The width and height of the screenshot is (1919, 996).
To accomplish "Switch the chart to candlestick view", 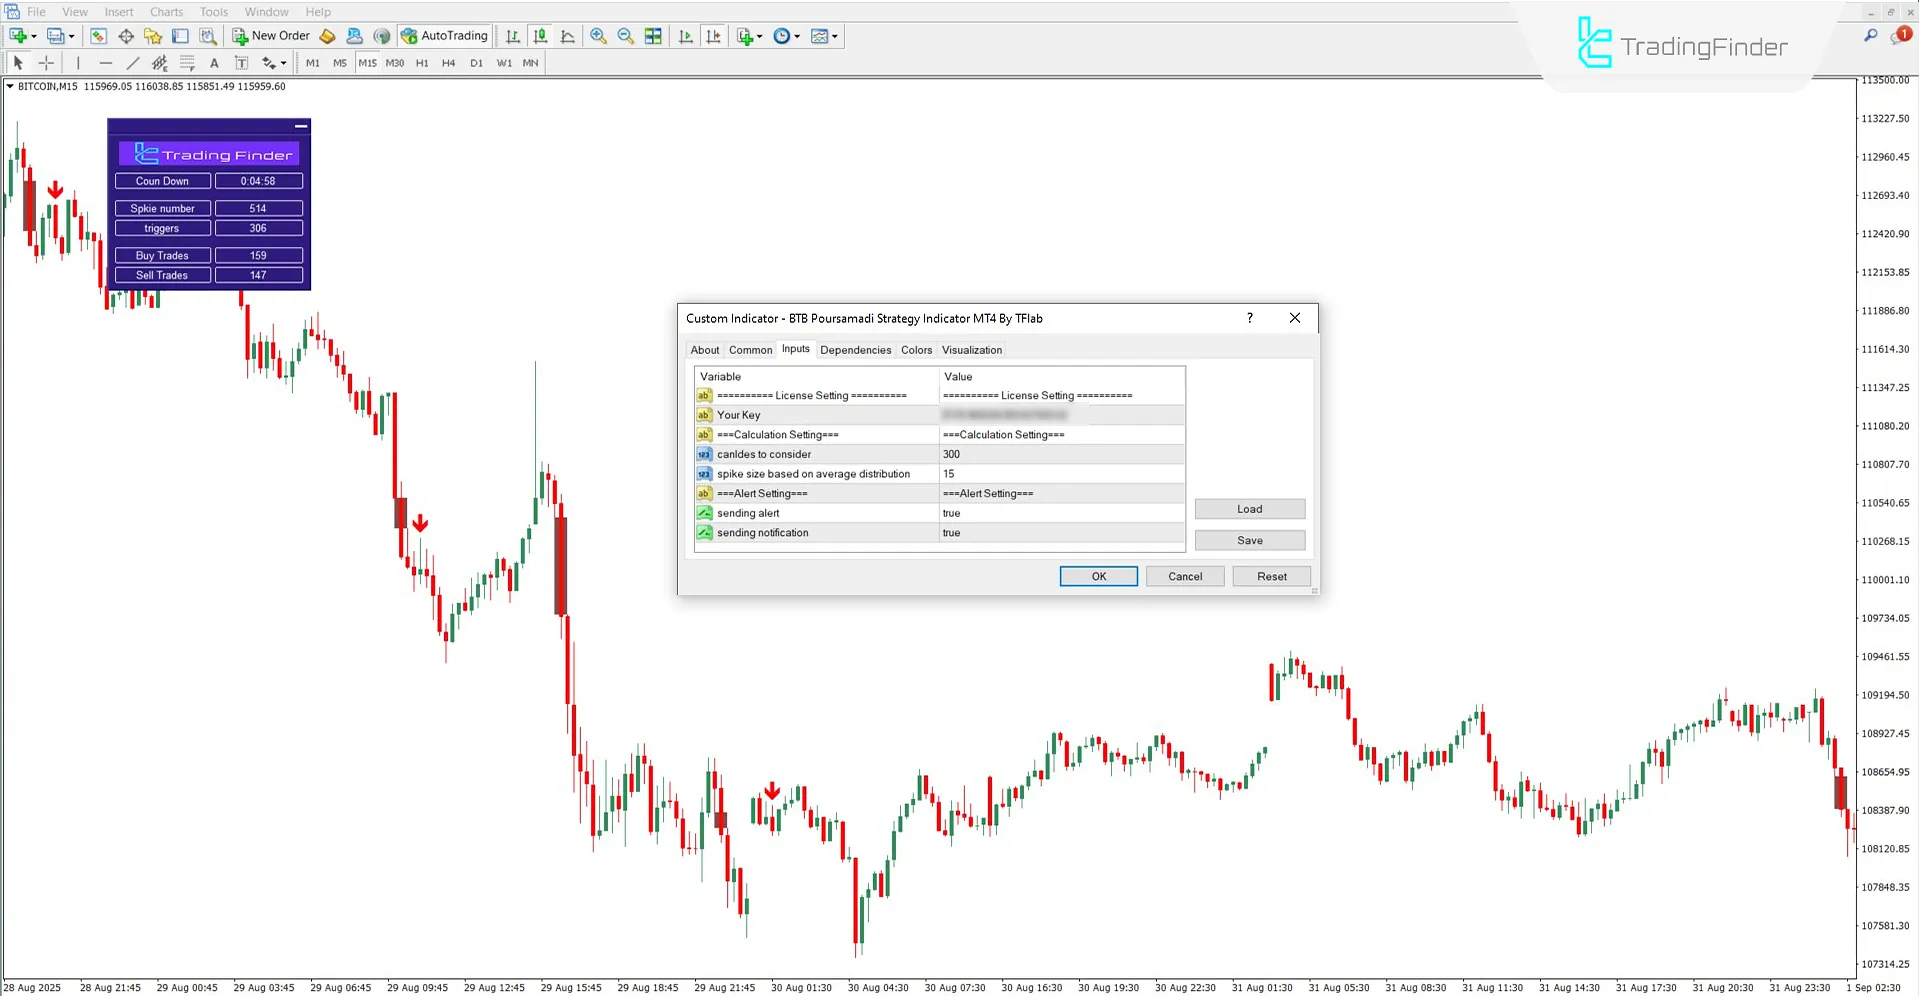I will [x=540, y=36].
